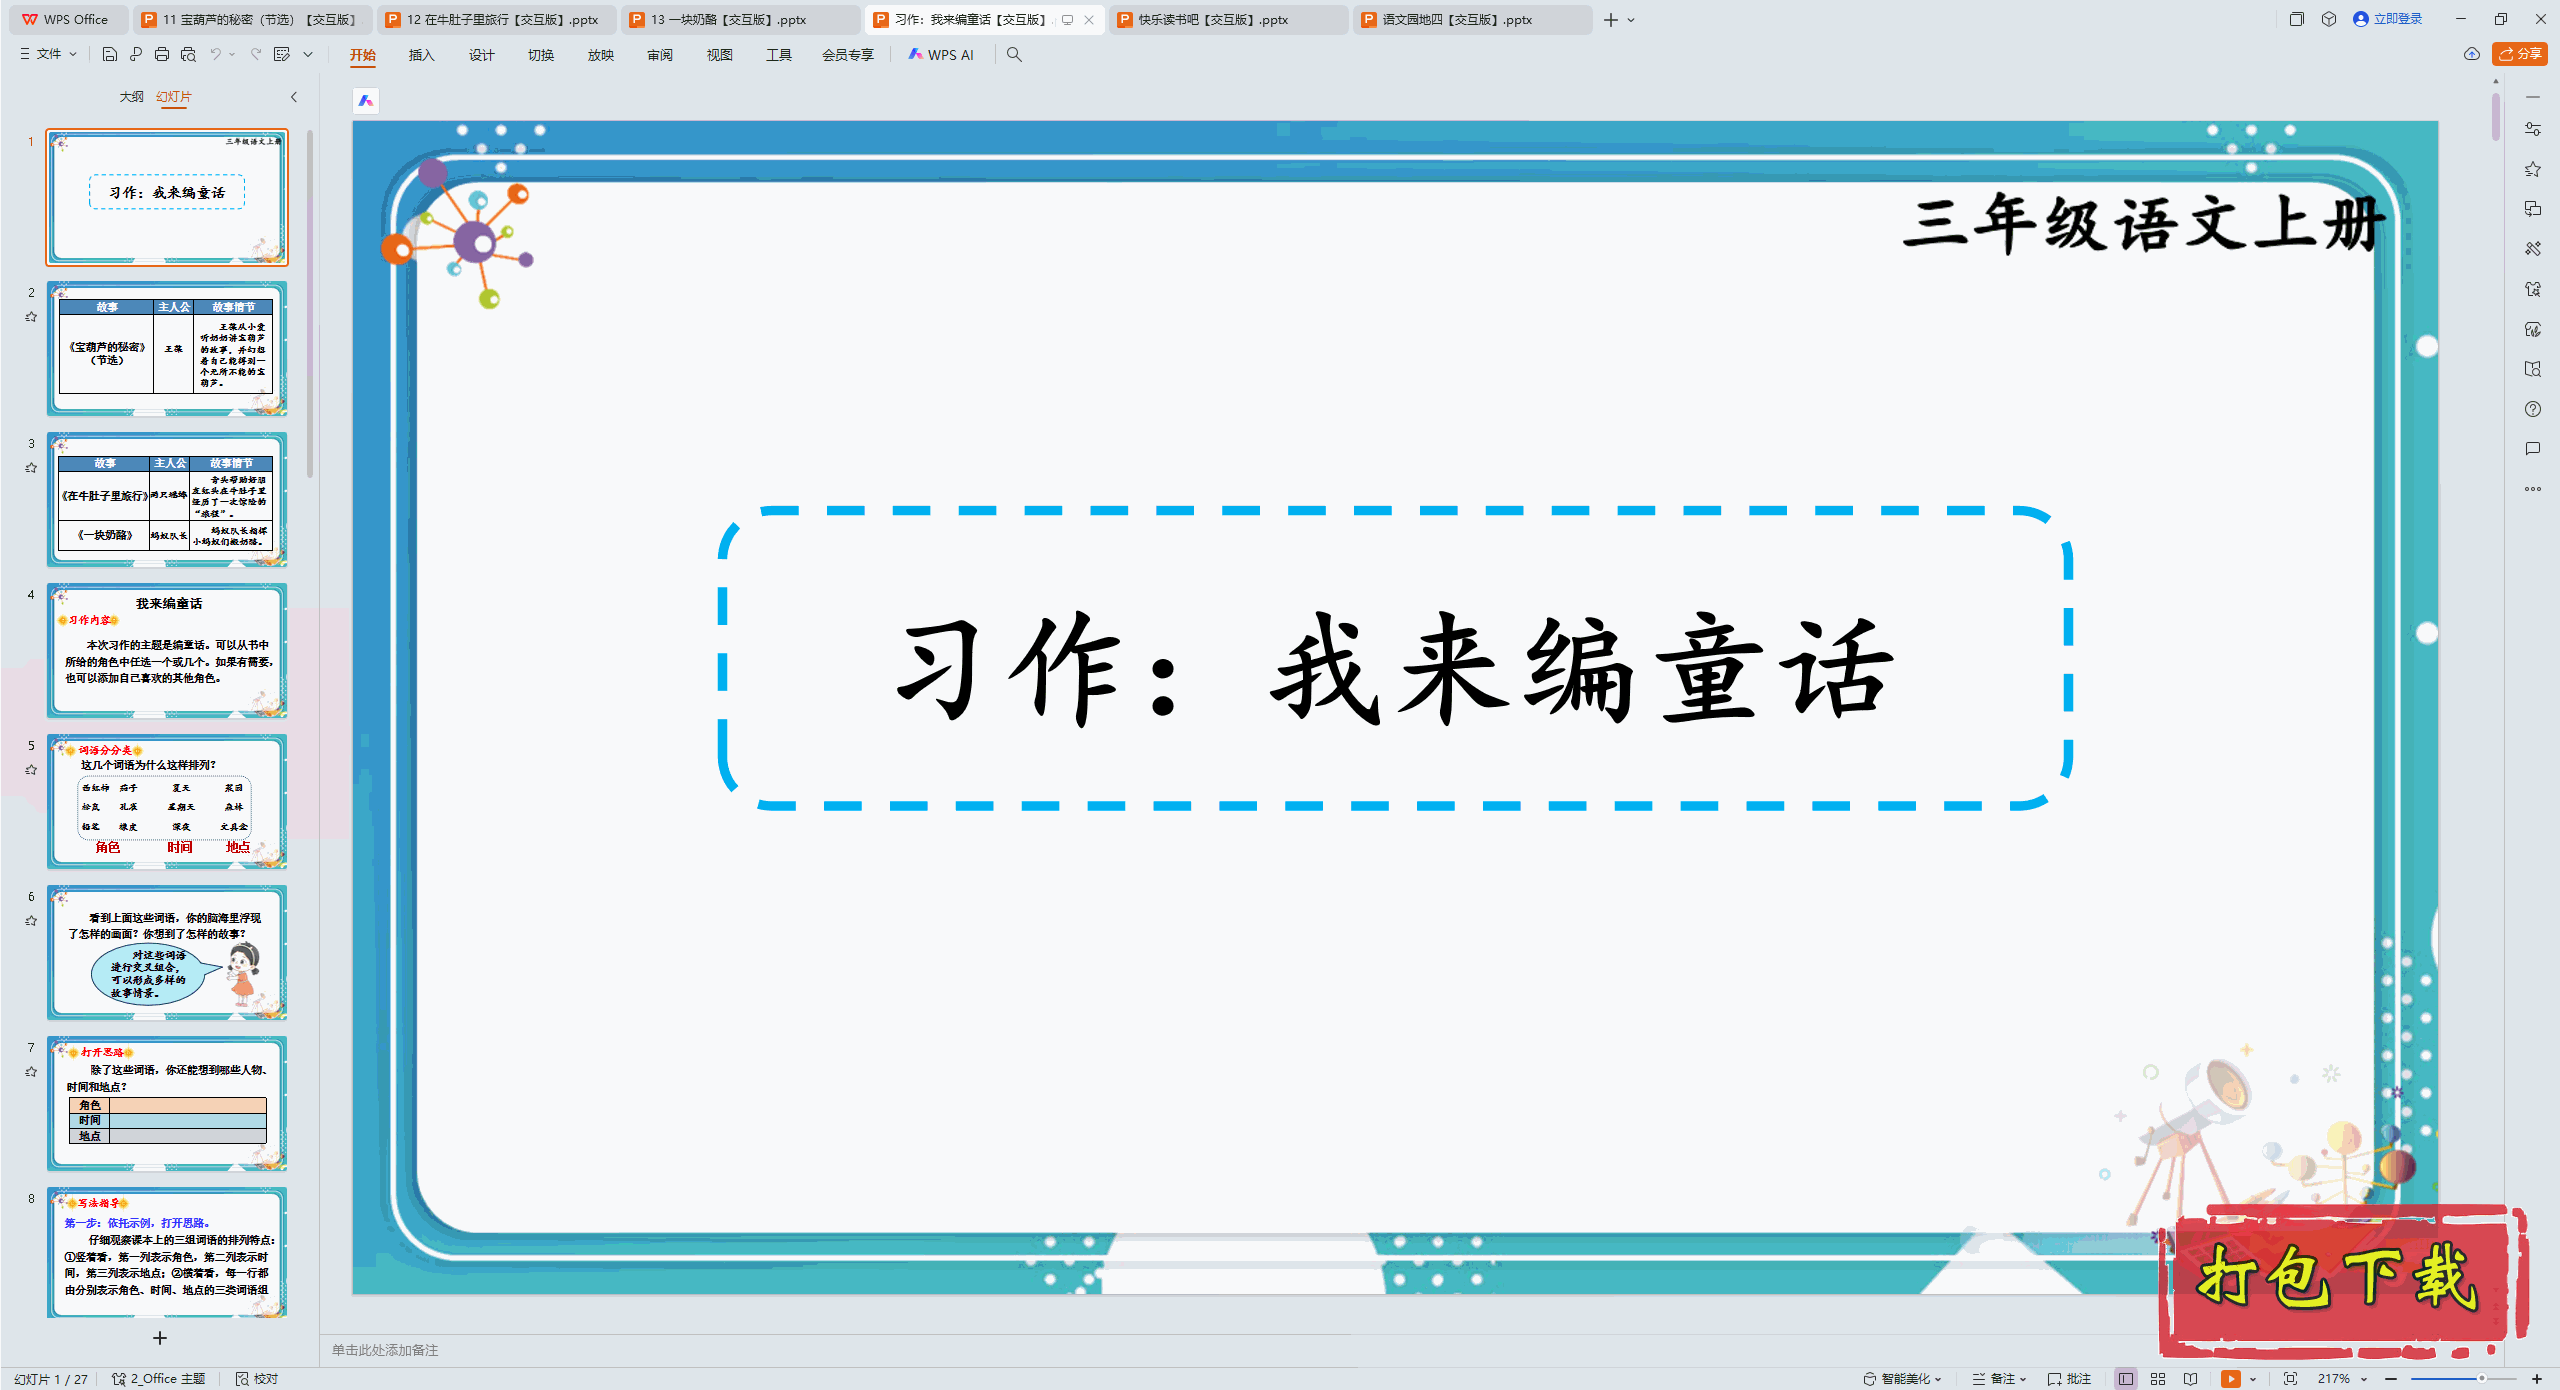
Task: Click the save file icon
Action: (x=110, y=54)
